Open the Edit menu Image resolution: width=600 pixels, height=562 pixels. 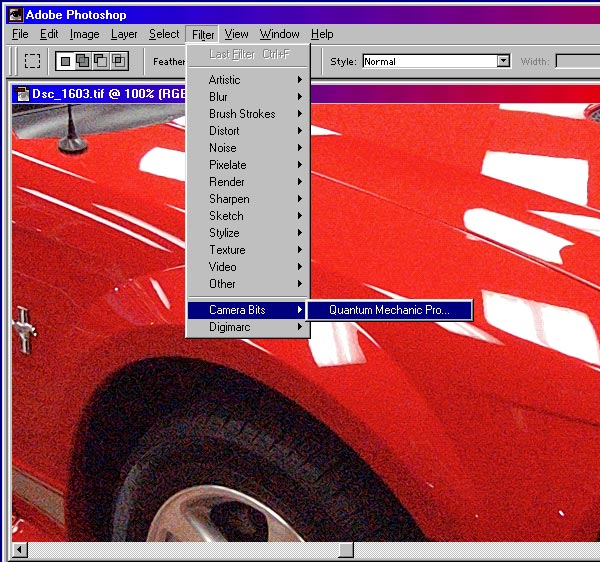point(49,34)
